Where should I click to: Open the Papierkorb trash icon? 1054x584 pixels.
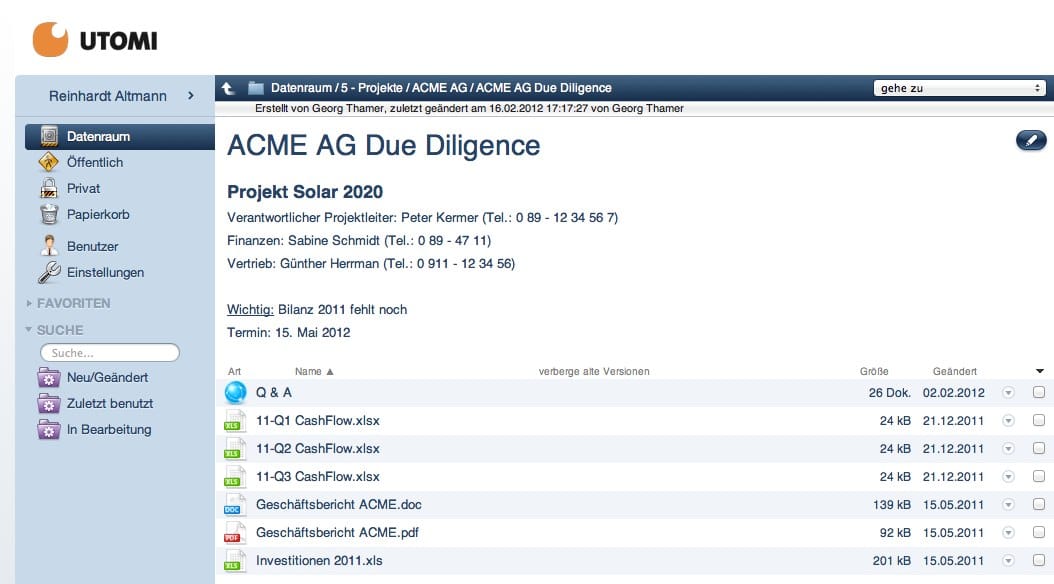point(49,214)
